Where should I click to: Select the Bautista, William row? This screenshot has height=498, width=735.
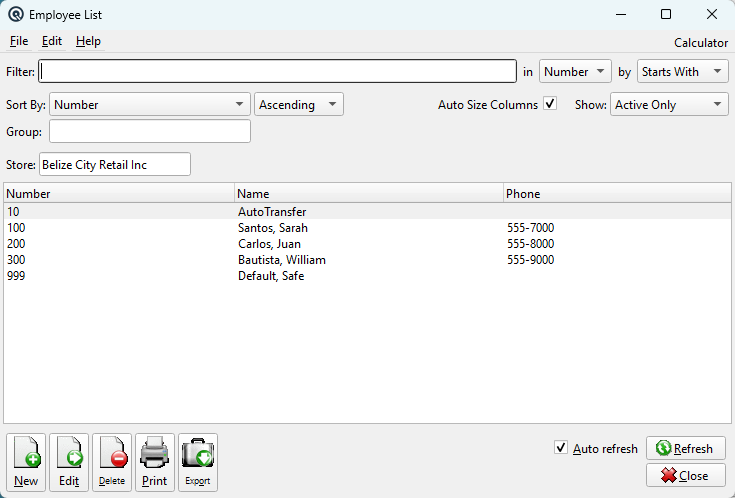368,260
